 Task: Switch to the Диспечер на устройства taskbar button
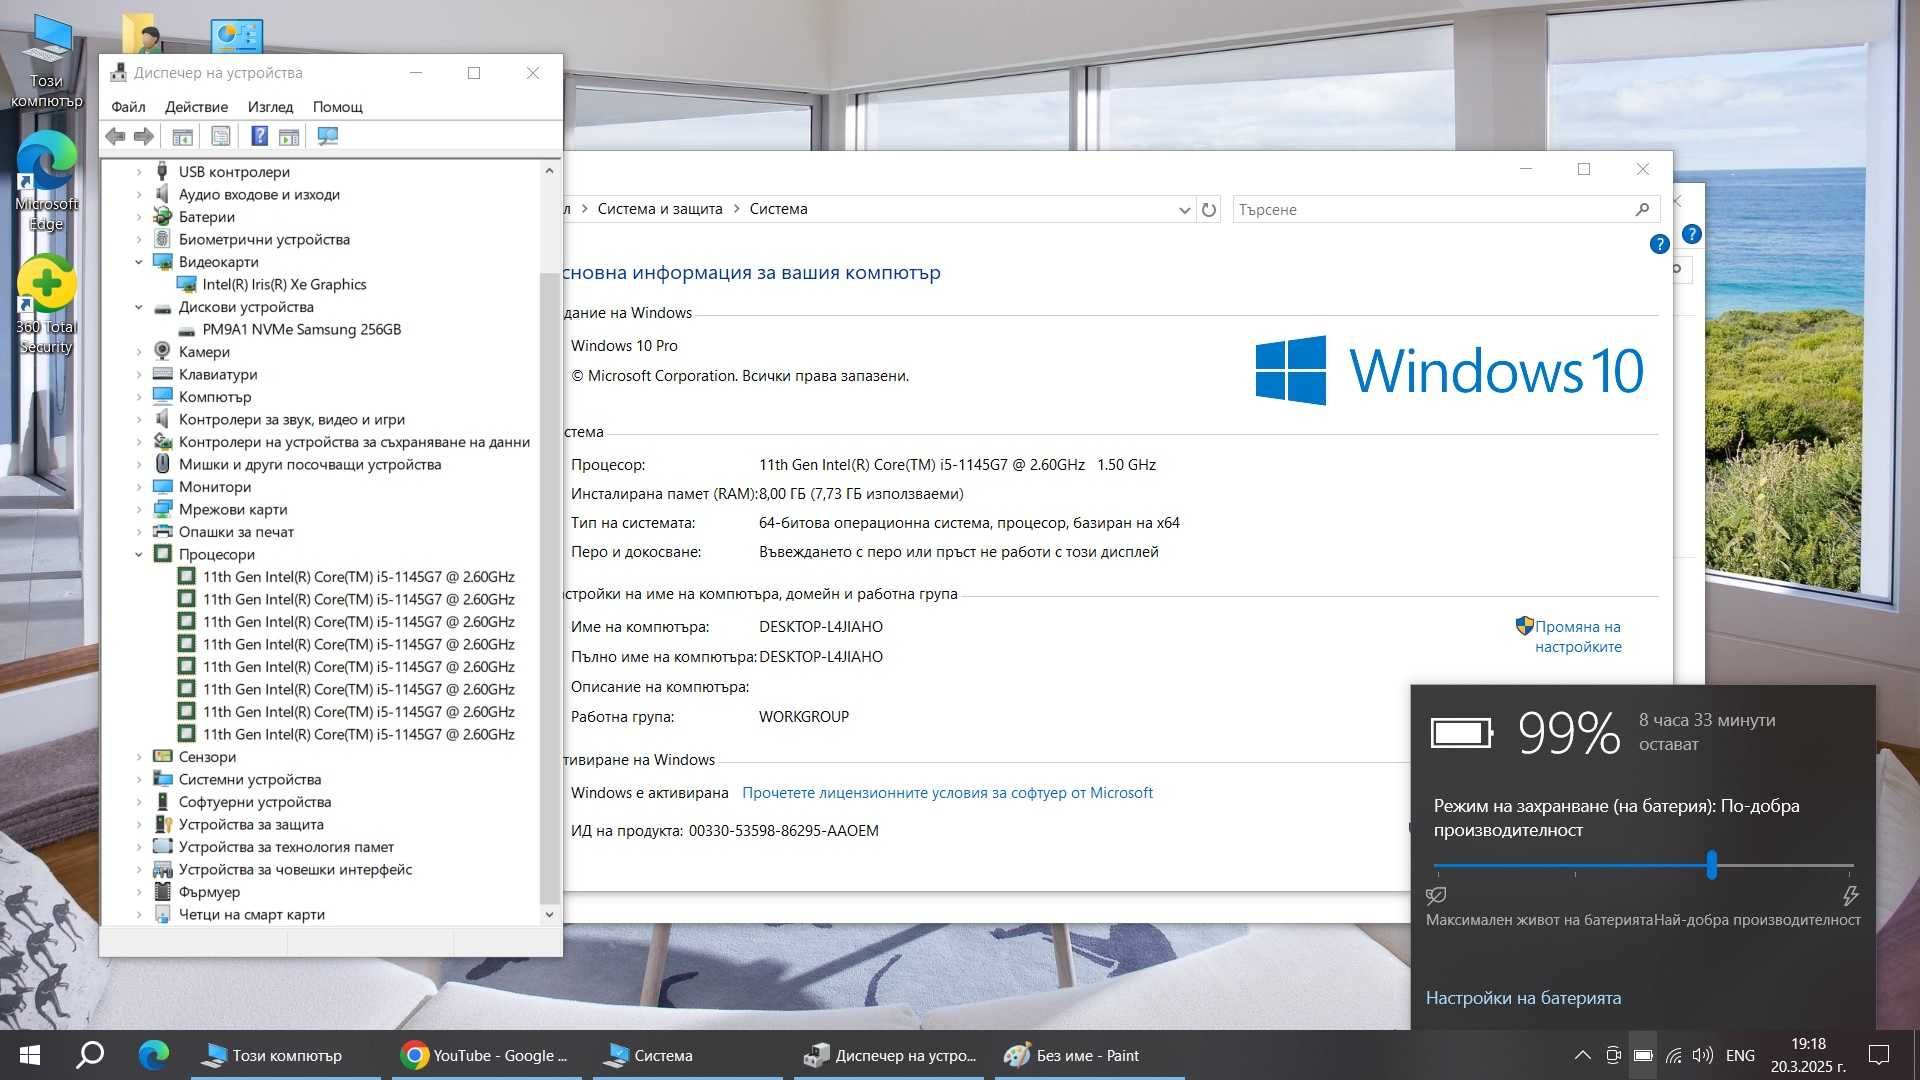click(x=888, y=1055)
